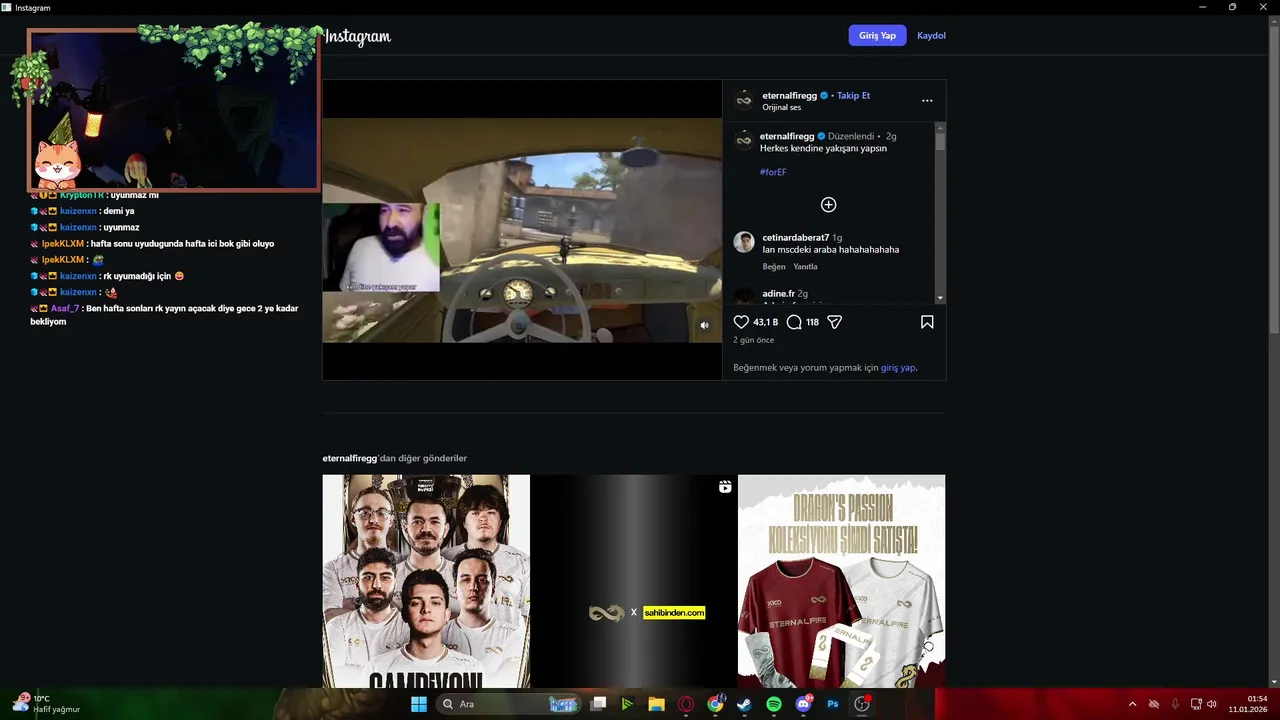
Task: Open the #forEF hashtag
Action: point(773,172)
